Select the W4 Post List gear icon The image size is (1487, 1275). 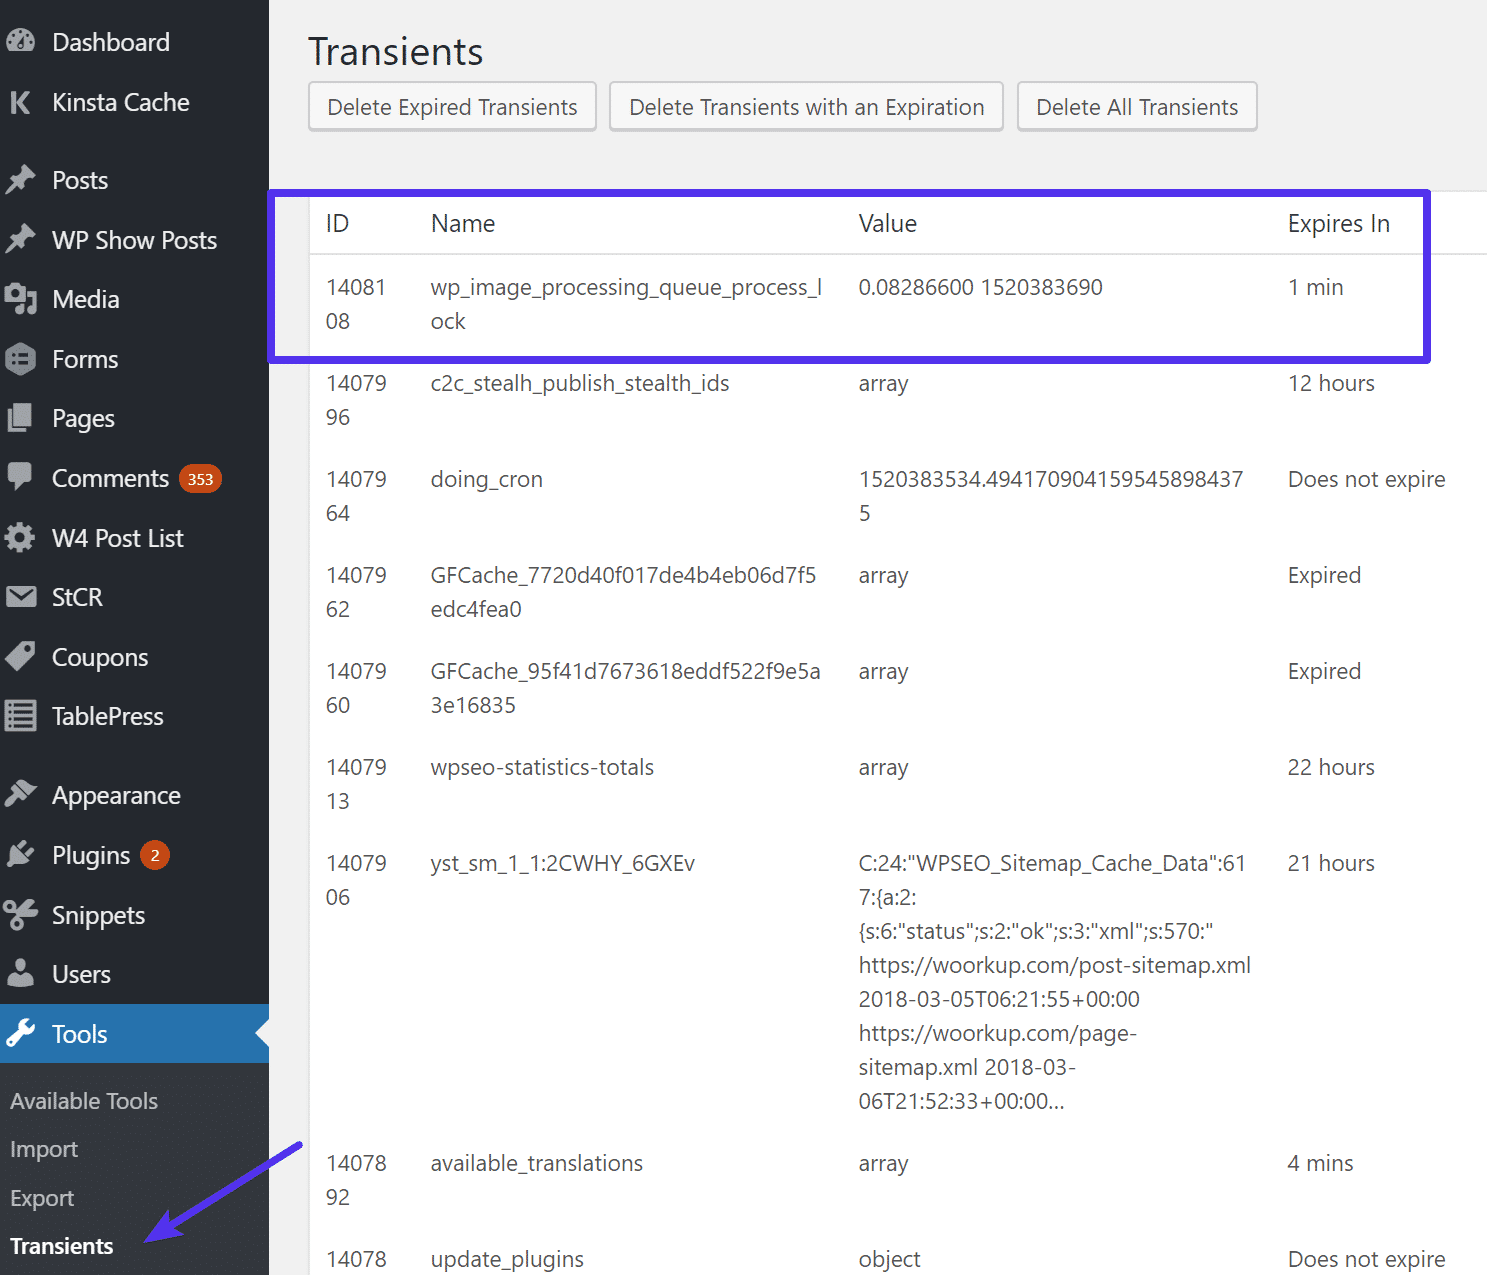tap(20, 538)
